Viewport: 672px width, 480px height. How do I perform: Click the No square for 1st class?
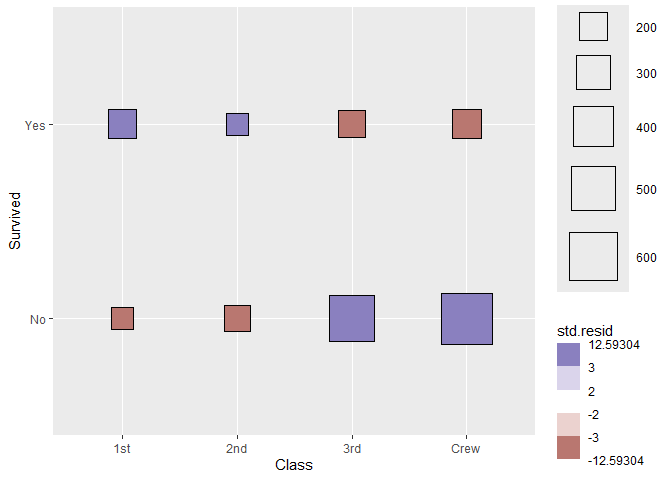point(122,318)
